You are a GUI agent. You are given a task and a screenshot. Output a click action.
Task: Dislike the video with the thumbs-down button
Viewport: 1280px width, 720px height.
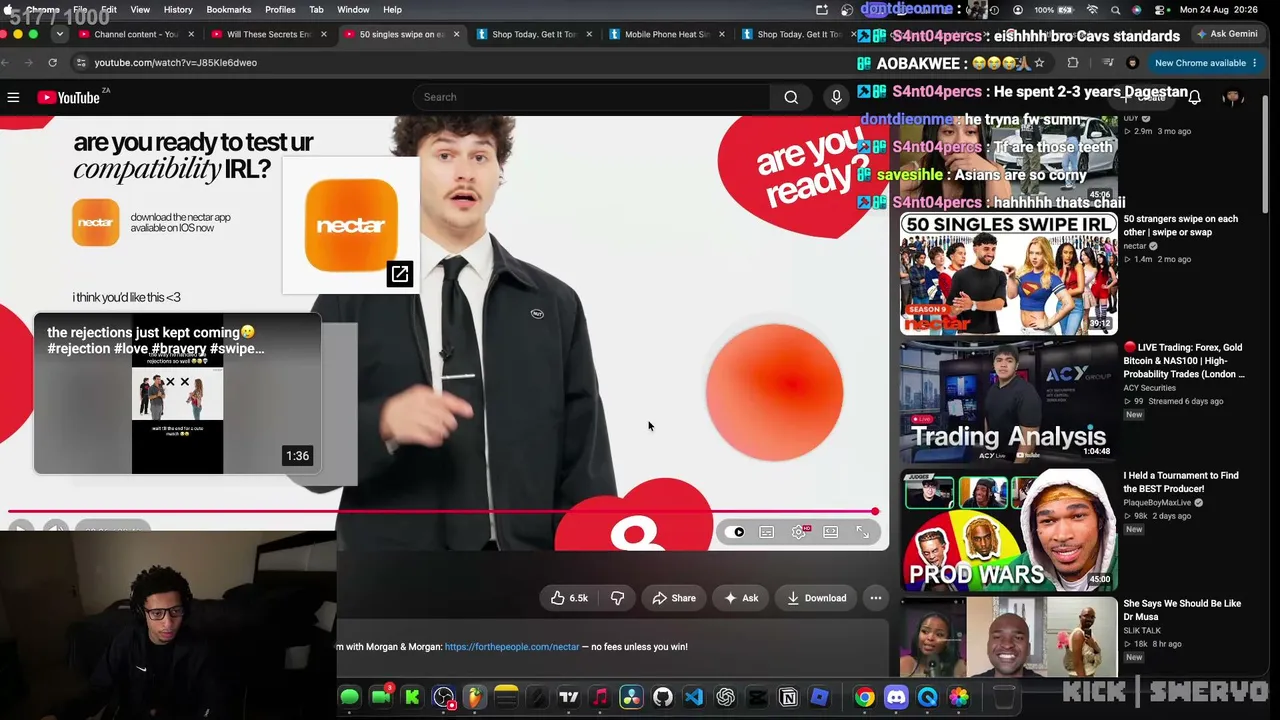click(x=617, y=598)
